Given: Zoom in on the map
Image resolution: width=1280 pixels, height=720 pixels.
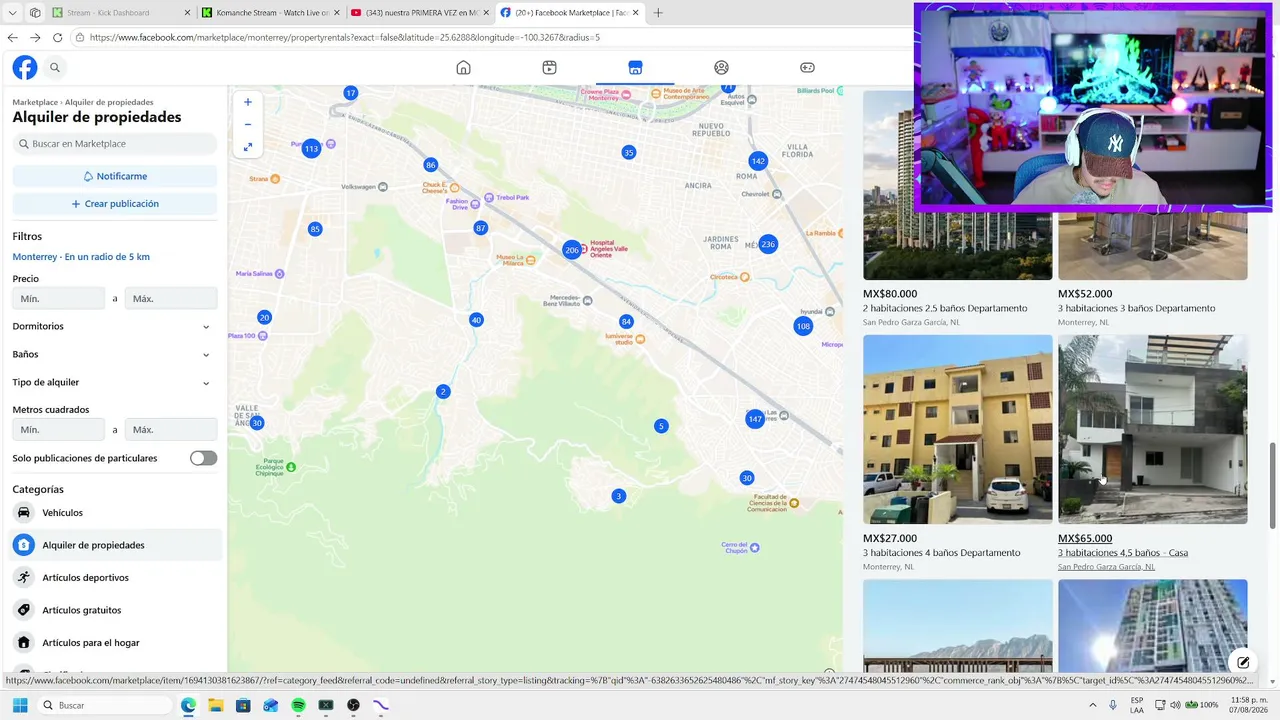Looking at the screenshot, I should click(x=248, y=102).
